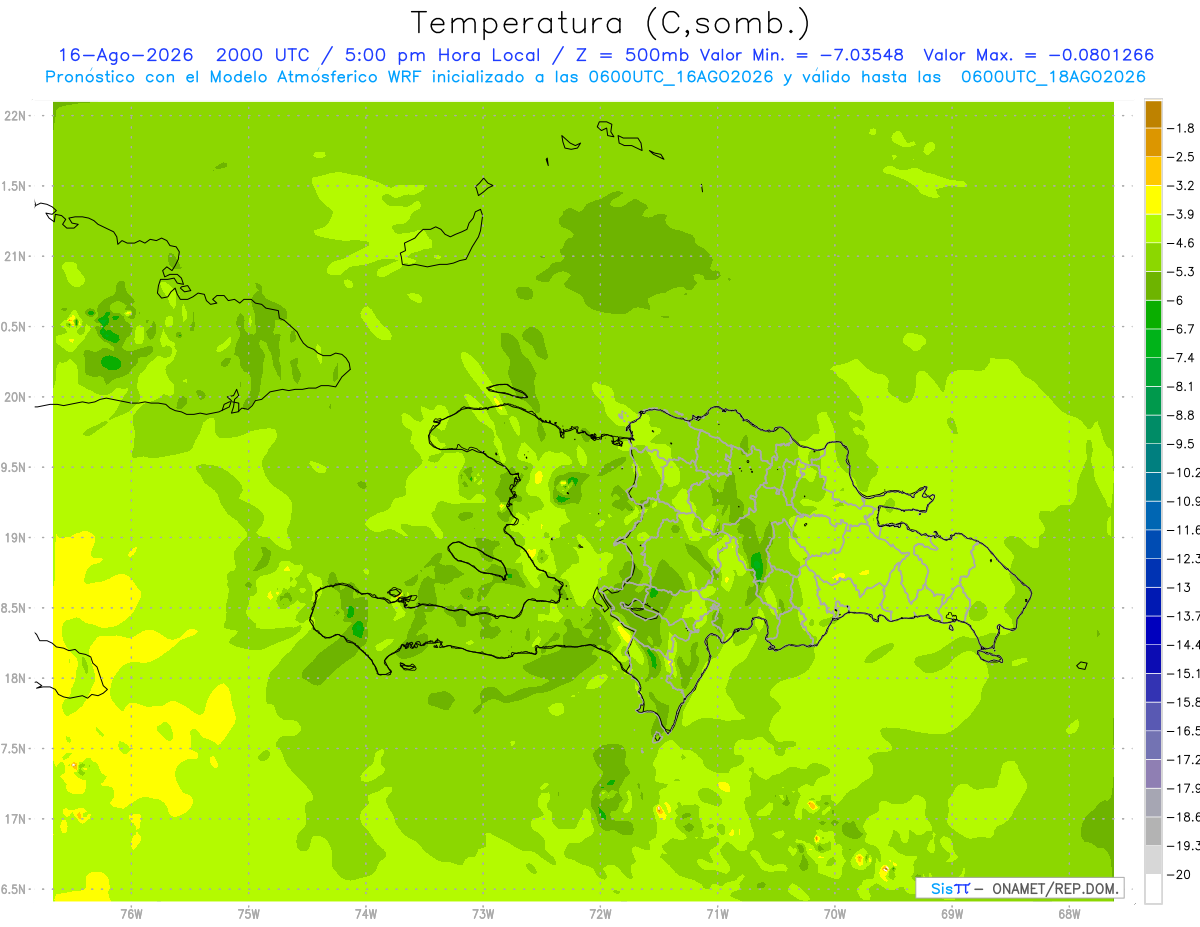
Task: Select the "75W" longitude label
Action: point(249,913)
